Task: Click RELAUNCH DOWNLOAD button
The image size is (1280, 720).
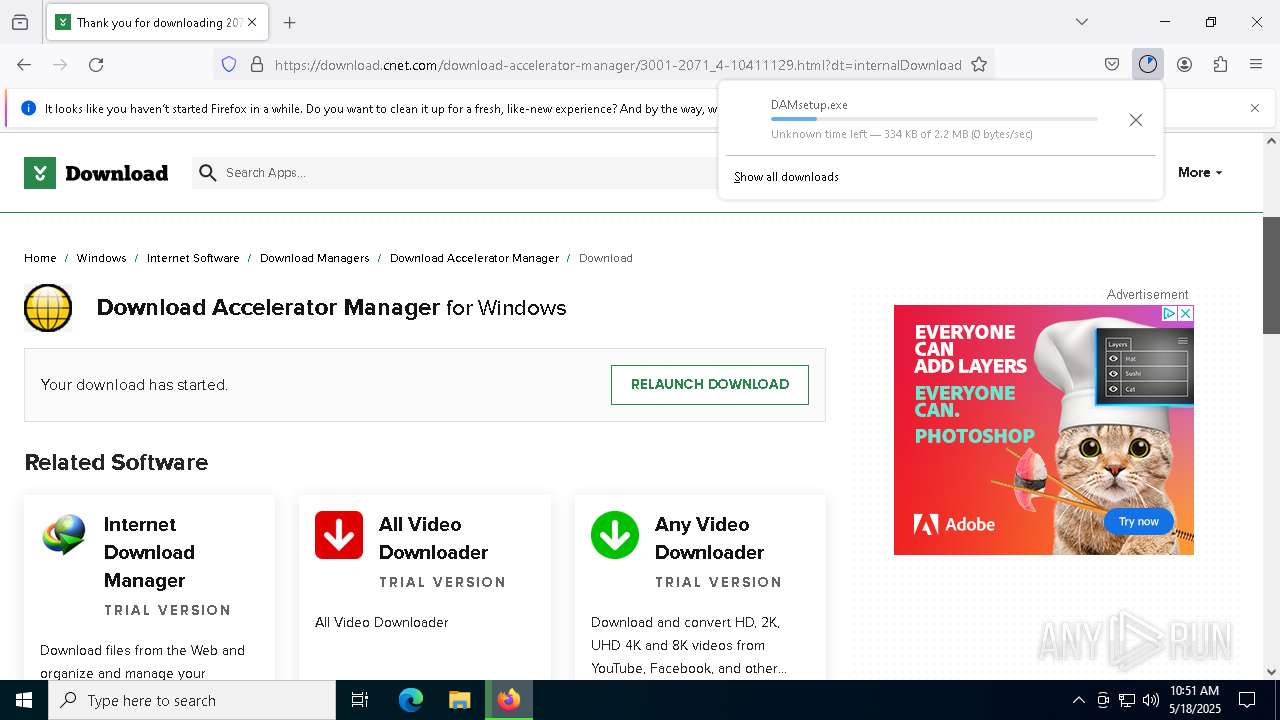Action: [709, 385]
